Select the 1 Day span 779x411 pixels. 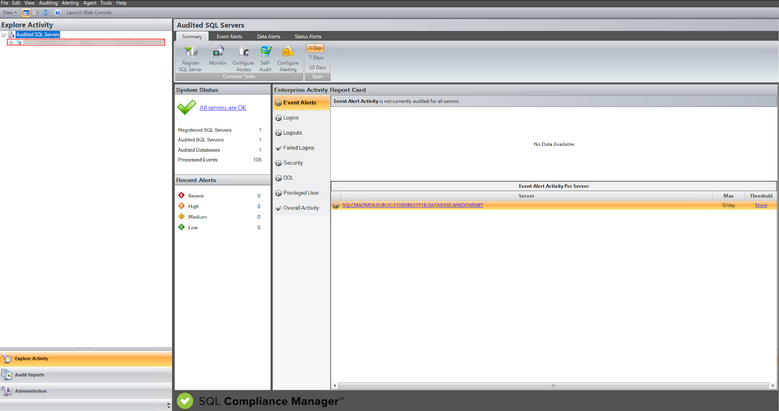pos(315,48)
